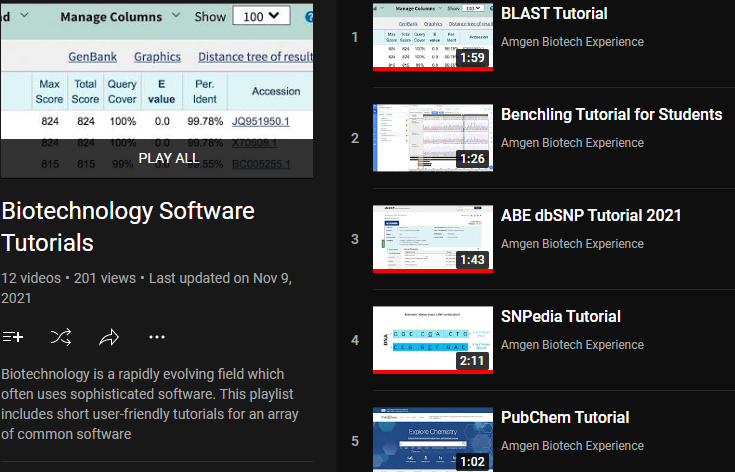Click the 1:43 duration badge

coord(472,260)
